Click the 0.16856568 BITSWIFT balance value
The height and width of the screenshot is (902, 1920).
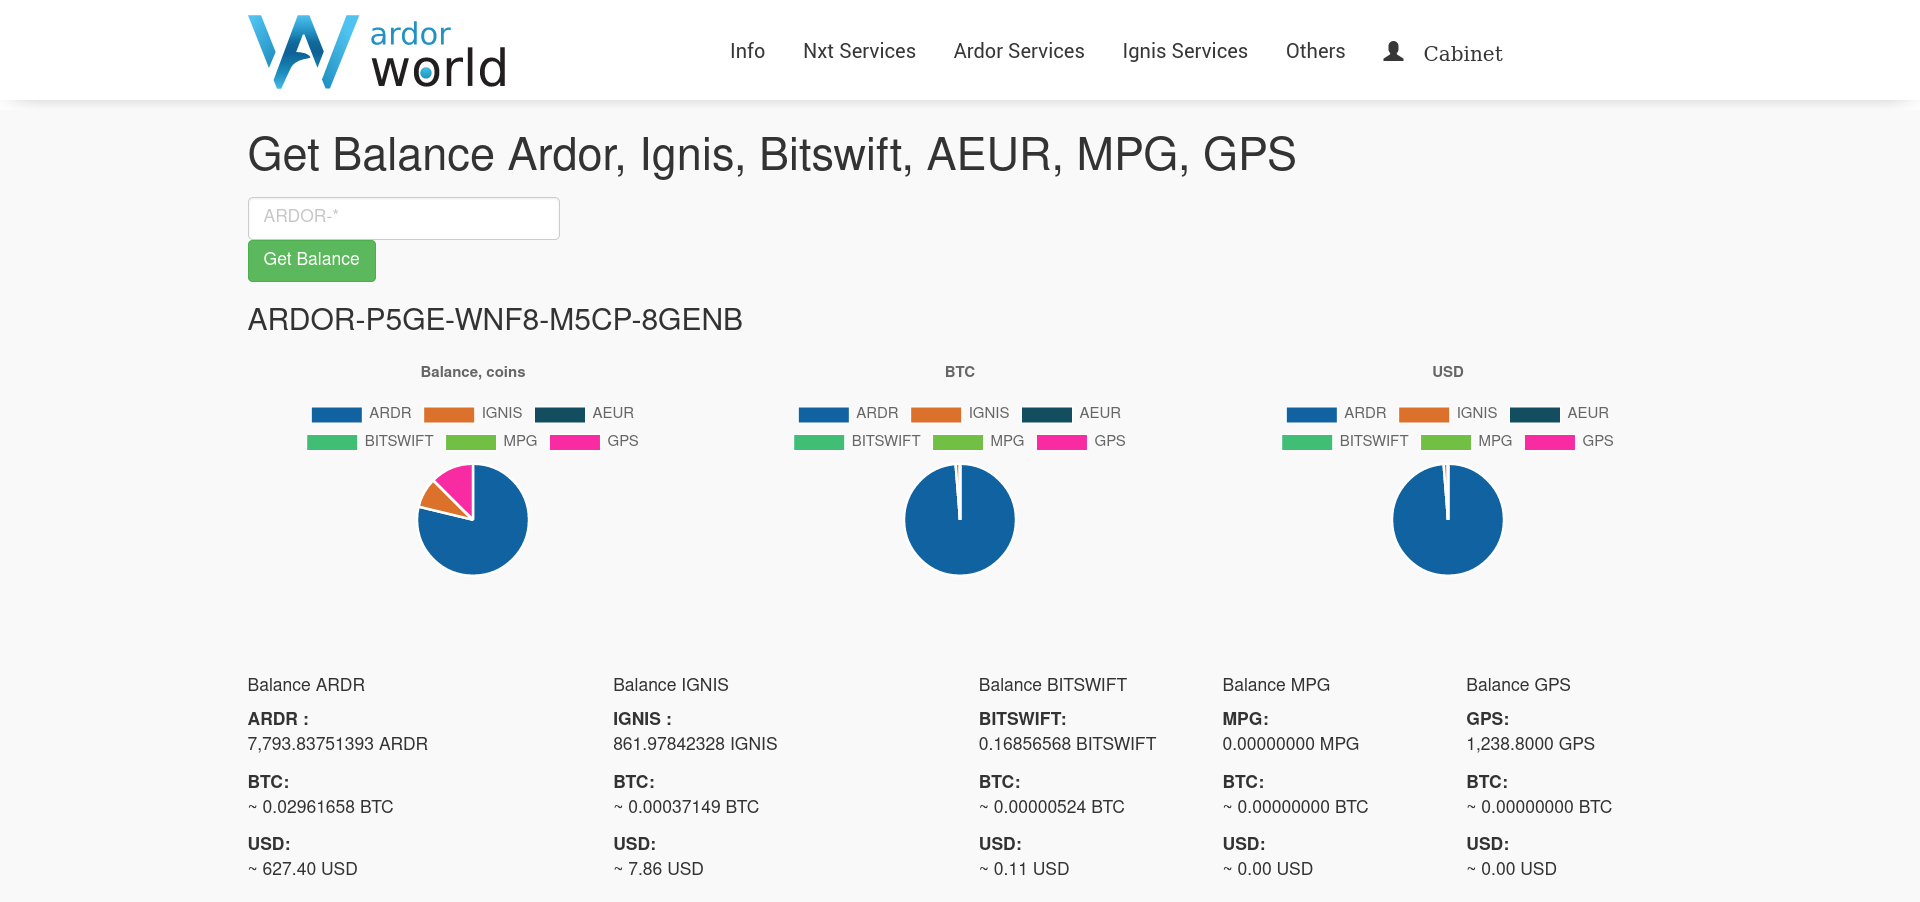tap(1067, 744)
